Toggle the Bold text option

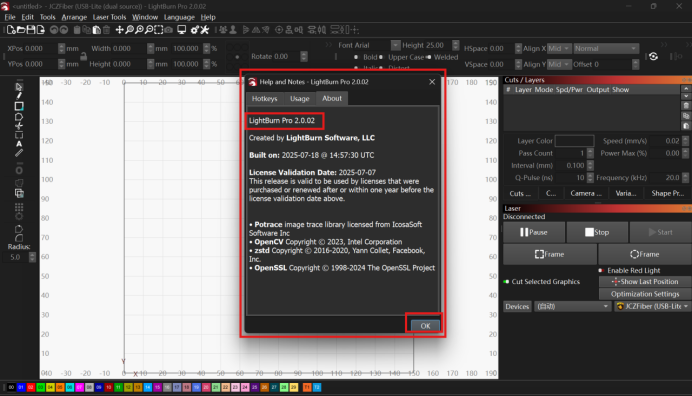[x=366, y=57]
